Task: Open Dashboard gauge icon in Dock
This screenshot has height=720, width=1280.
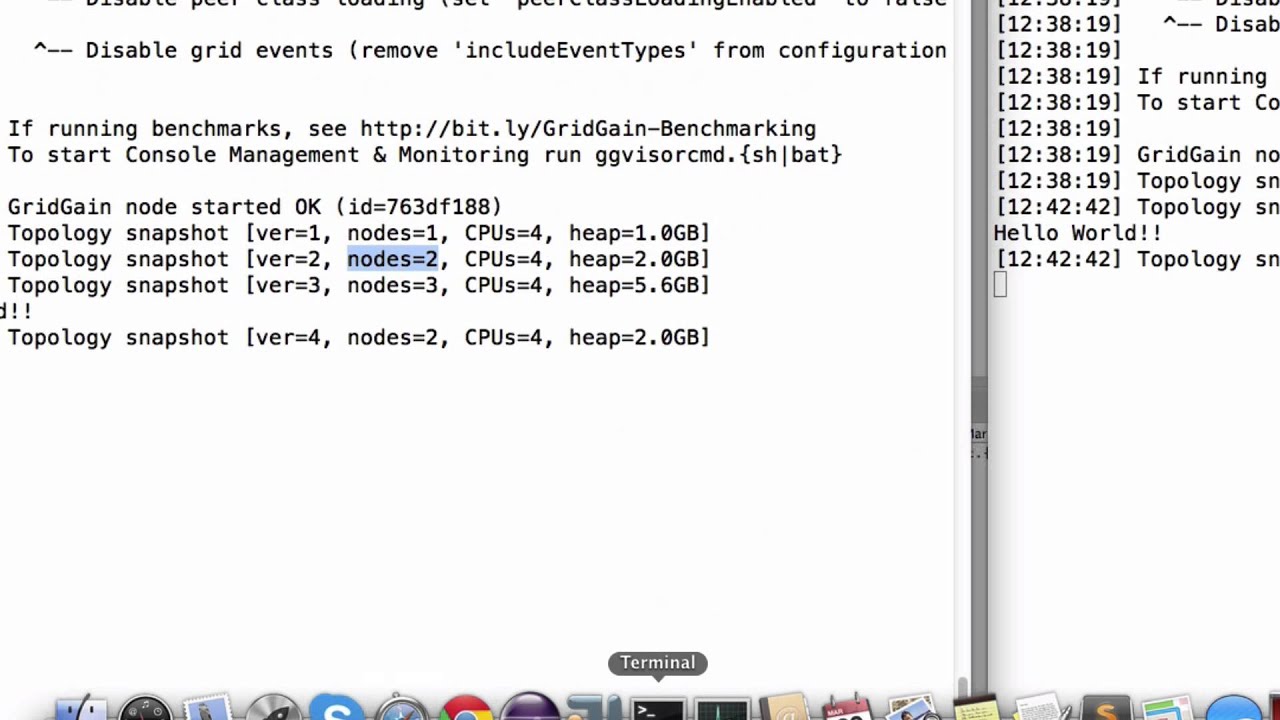Action: (145, 707)
